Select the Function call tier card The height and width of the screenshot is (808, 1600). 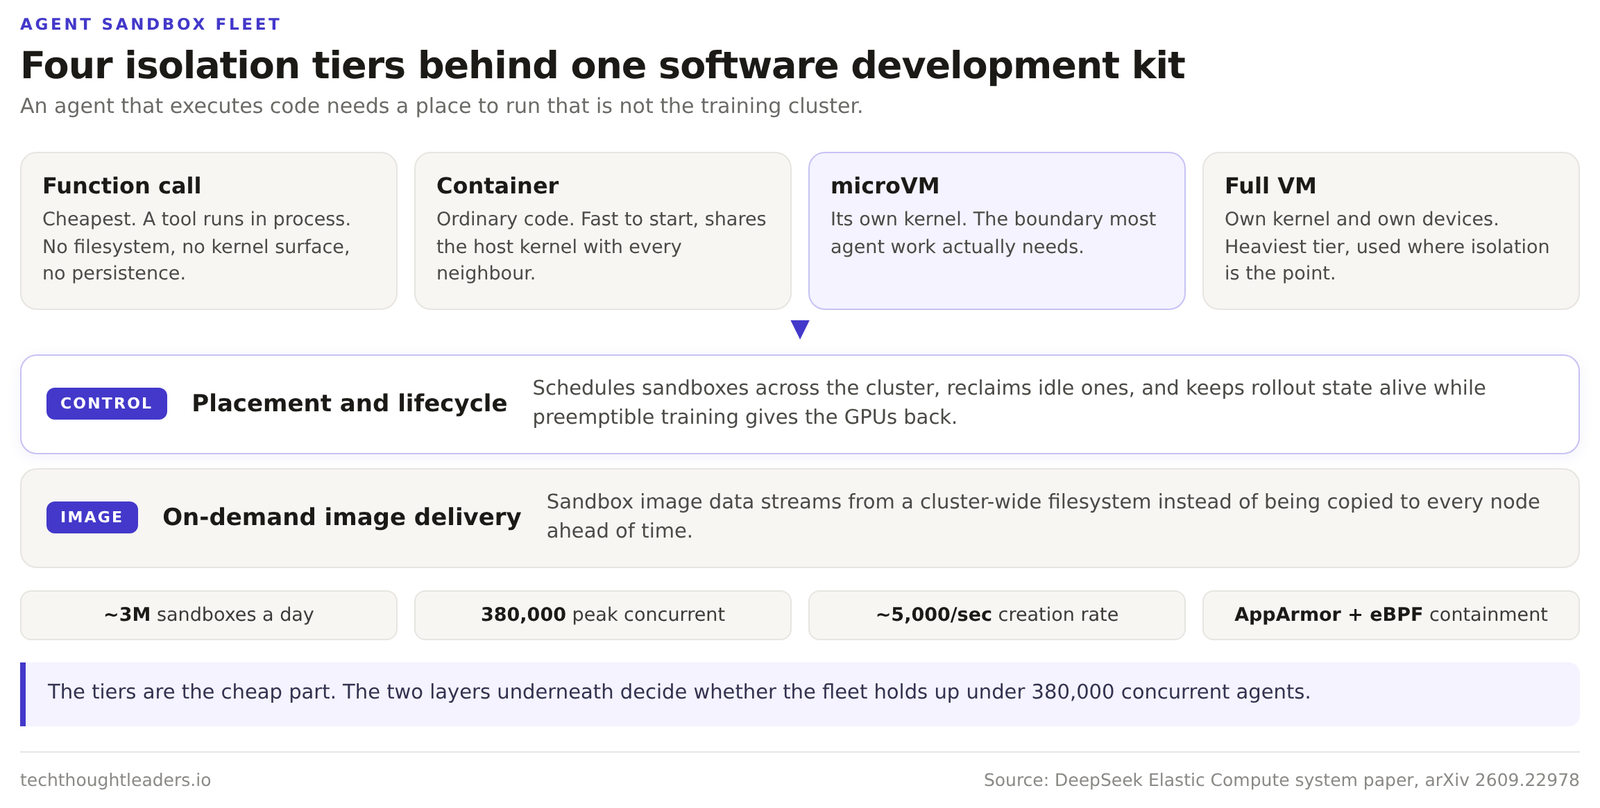click(x=209, y=231)
